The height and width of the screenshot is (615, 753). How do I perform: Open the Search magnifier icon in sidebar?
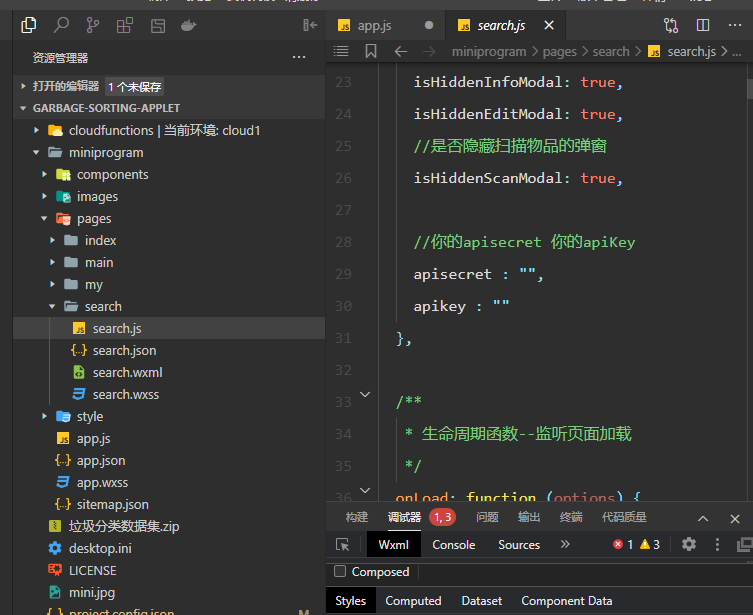tap(61, 25)
